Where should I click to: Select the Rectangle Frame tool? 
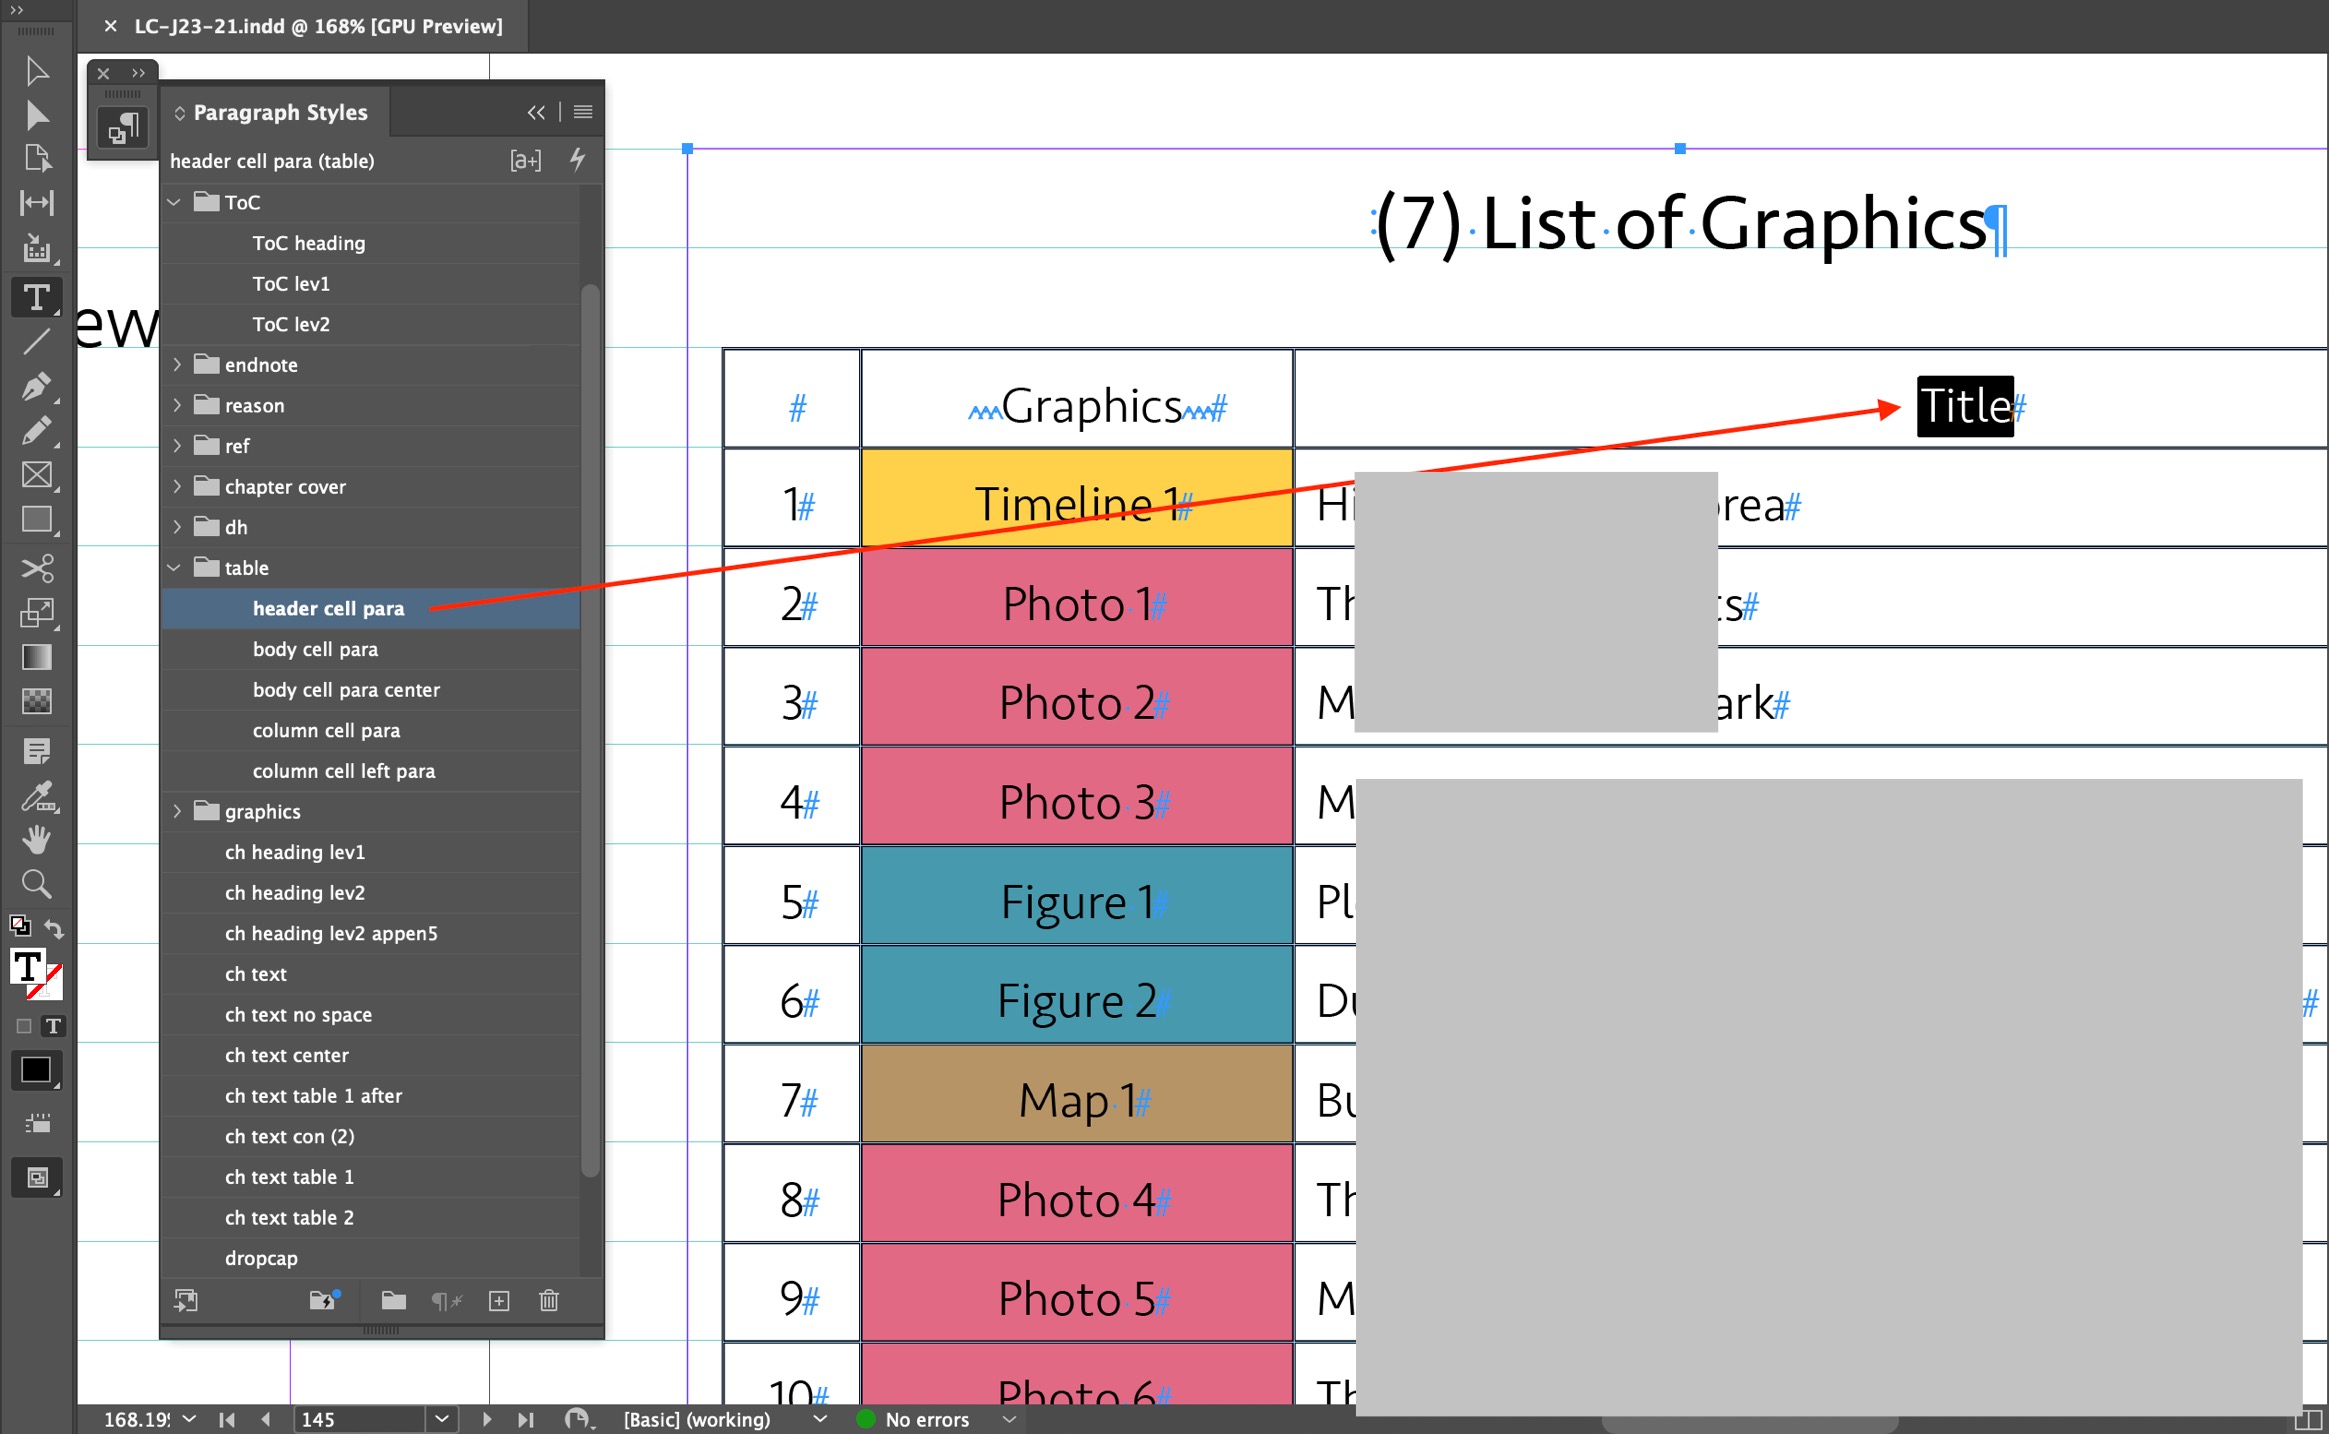37,475
